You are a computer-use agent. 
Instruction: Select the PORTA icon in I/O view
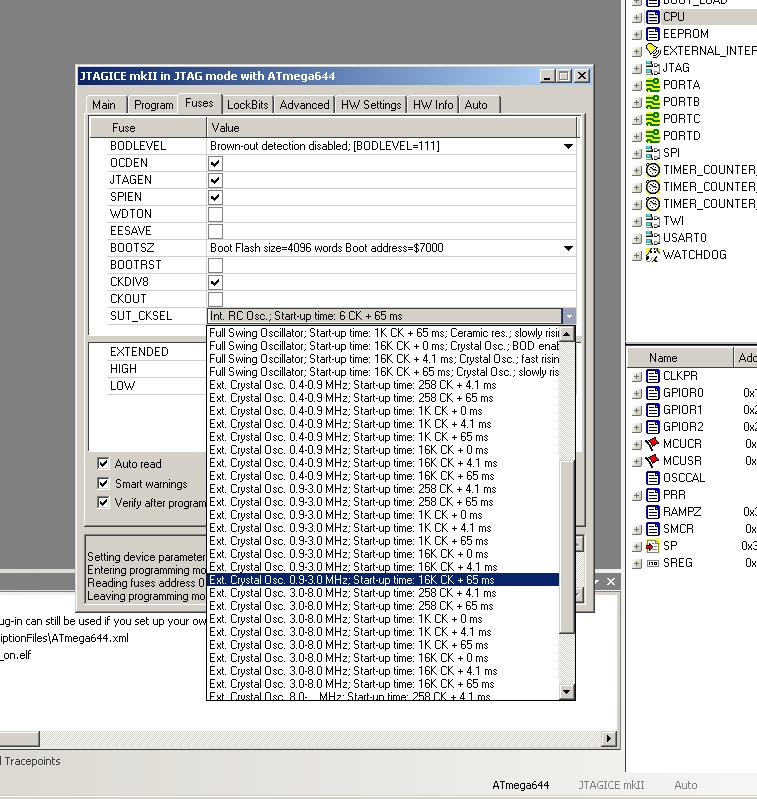point(653,85)
